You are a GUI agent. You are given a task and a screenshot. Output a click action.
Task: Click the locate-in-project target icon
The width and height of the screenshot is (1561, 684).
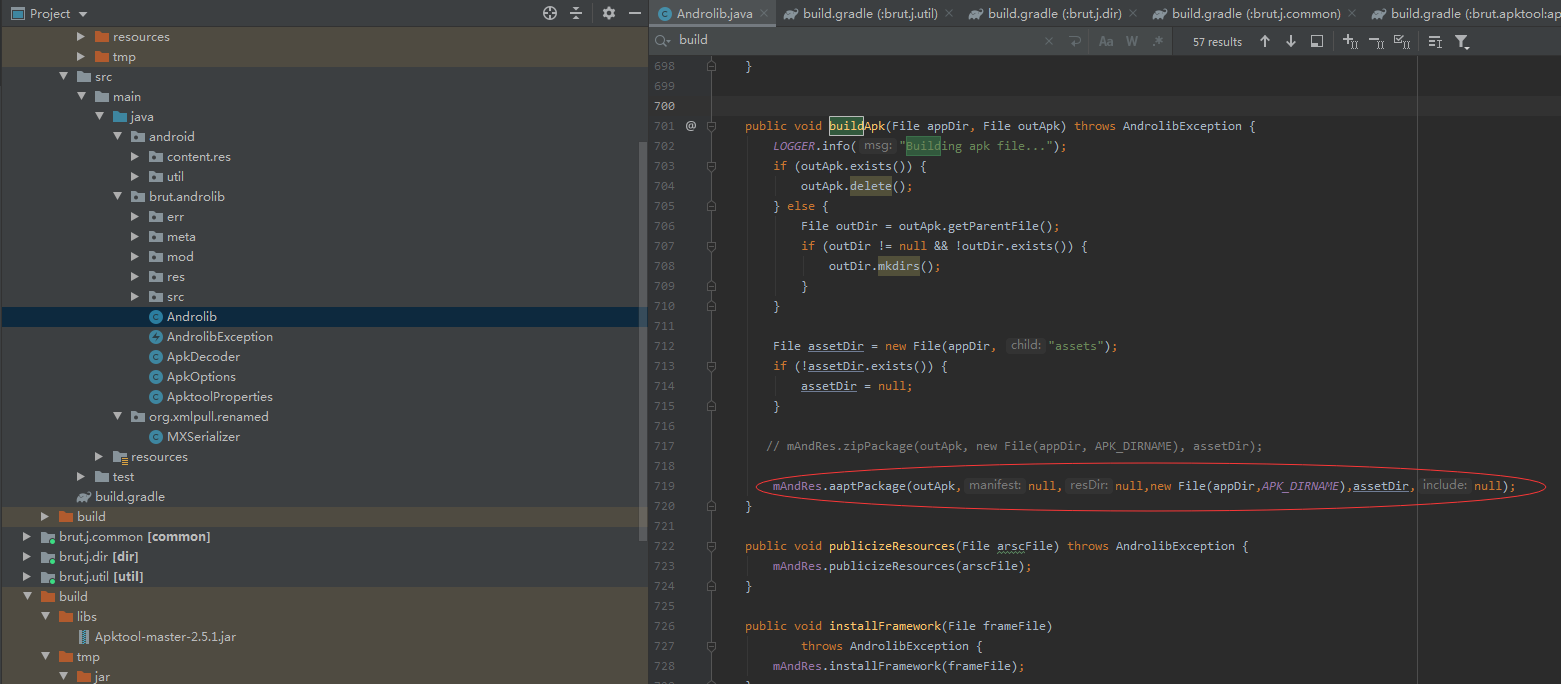[x=550, y=13]
